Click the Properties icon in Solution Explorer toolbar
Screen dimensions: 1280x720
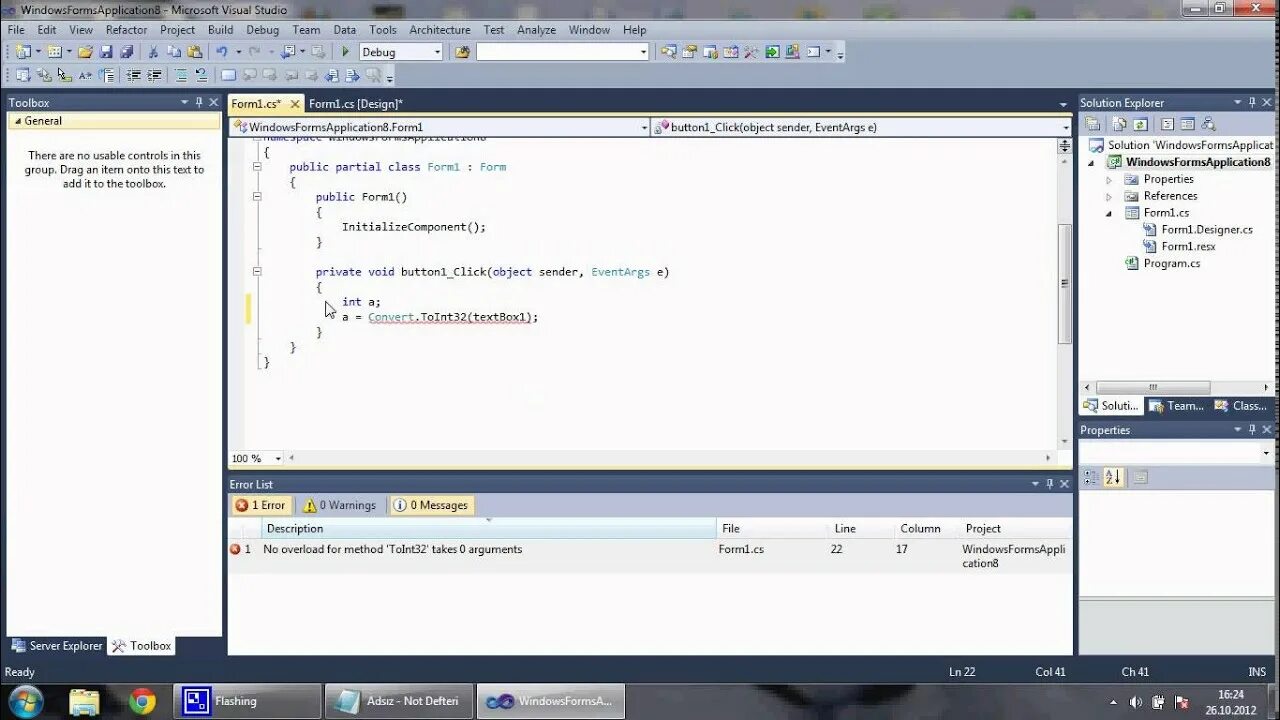[x=1092, y=124]
